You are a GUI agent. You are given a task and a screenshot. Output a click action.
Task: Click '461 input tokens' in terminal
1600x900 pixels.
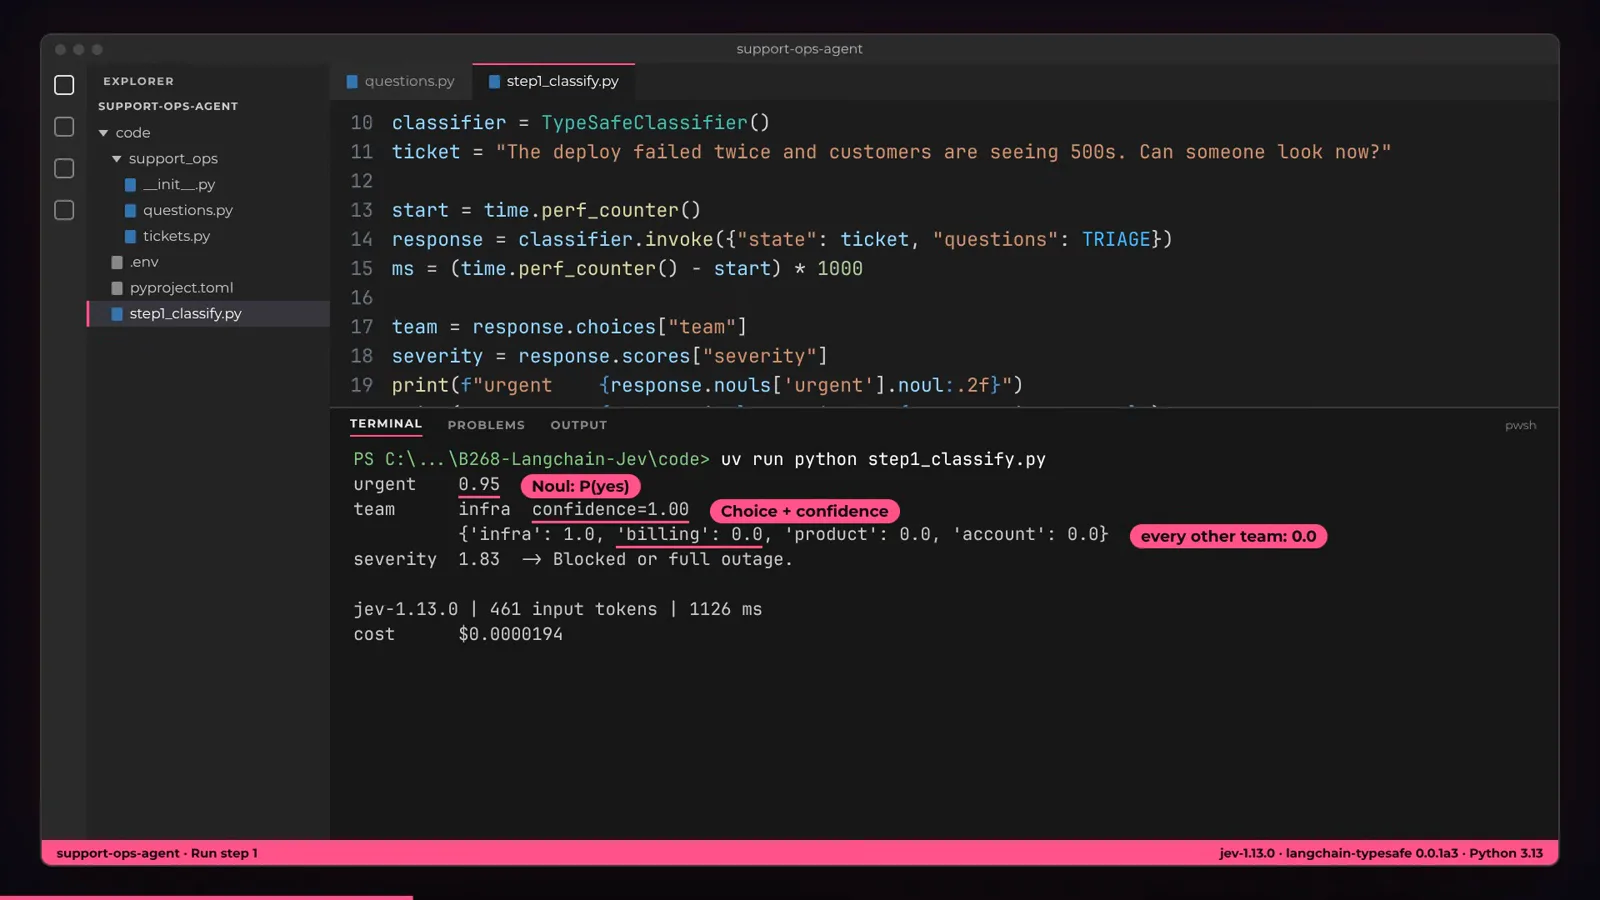click(x=574, y=609)
